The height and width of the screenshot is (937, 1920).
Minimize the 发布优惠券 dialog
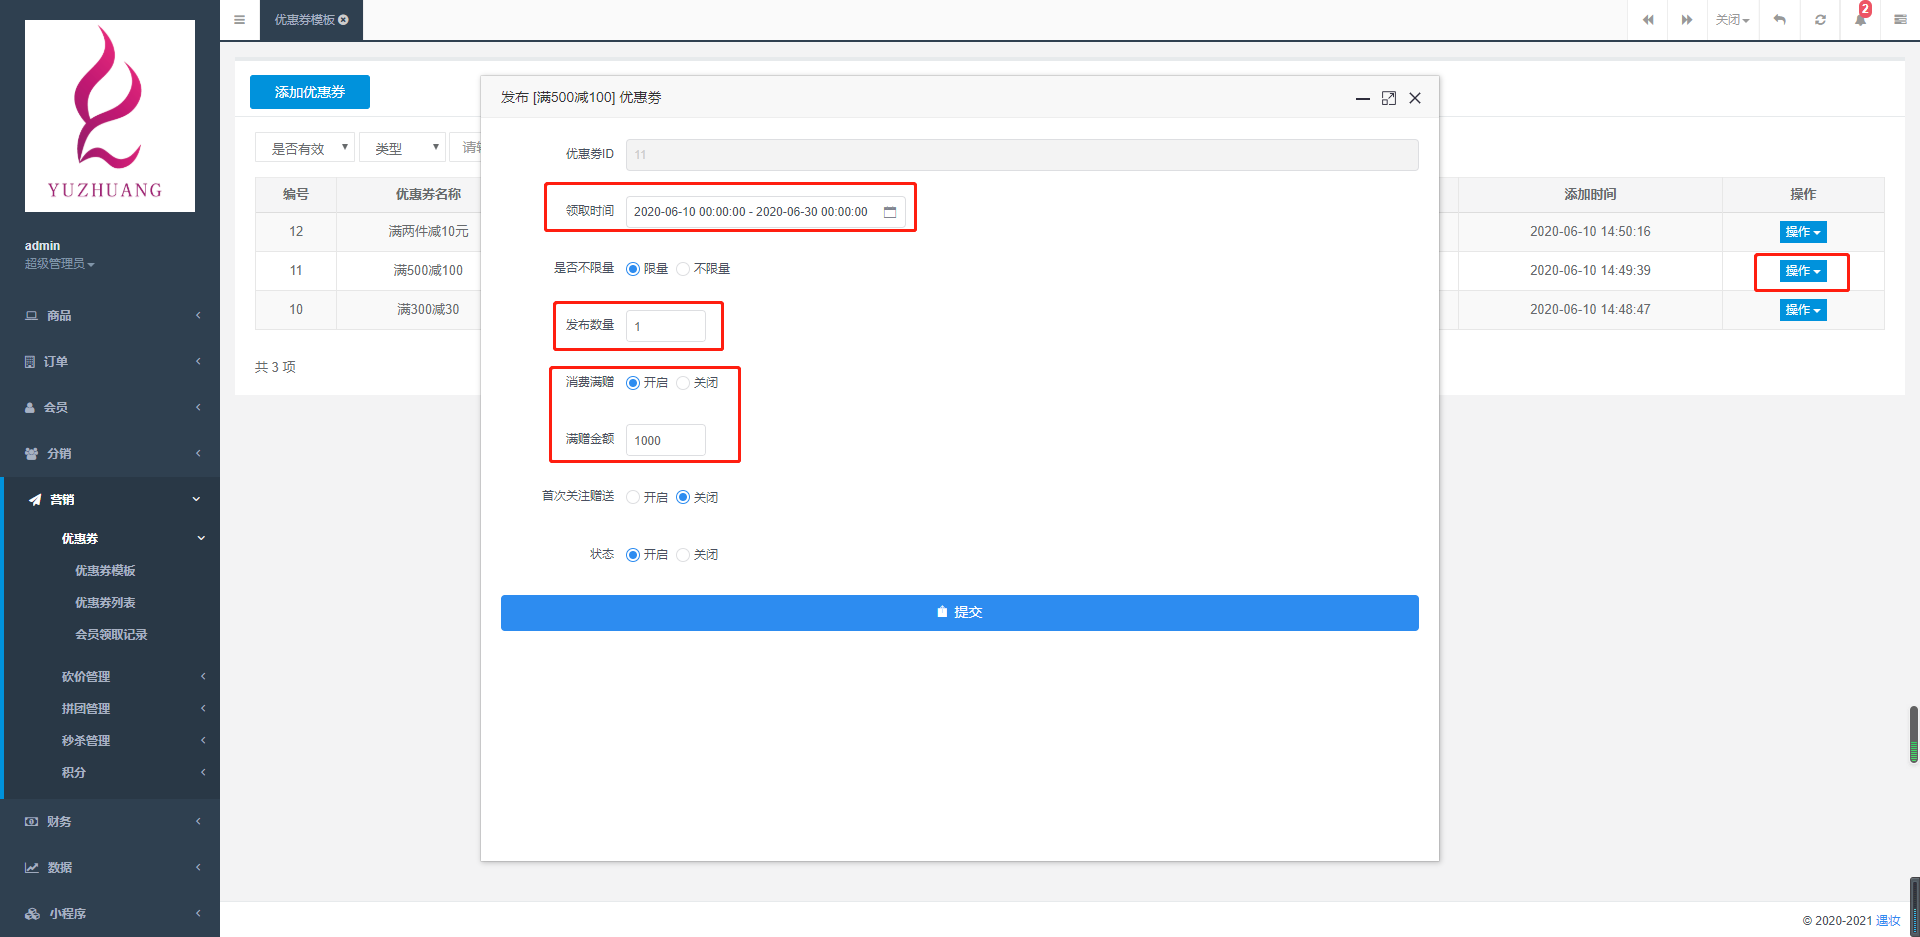pos(1362,98)
